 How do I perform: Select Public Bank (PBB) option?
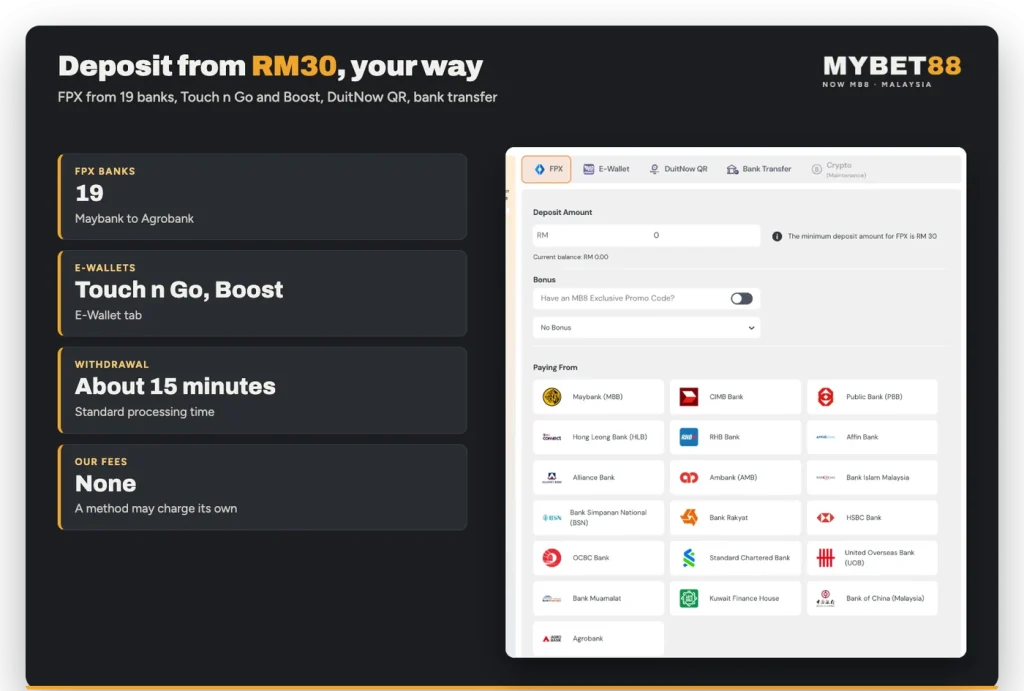coord(872,396)
